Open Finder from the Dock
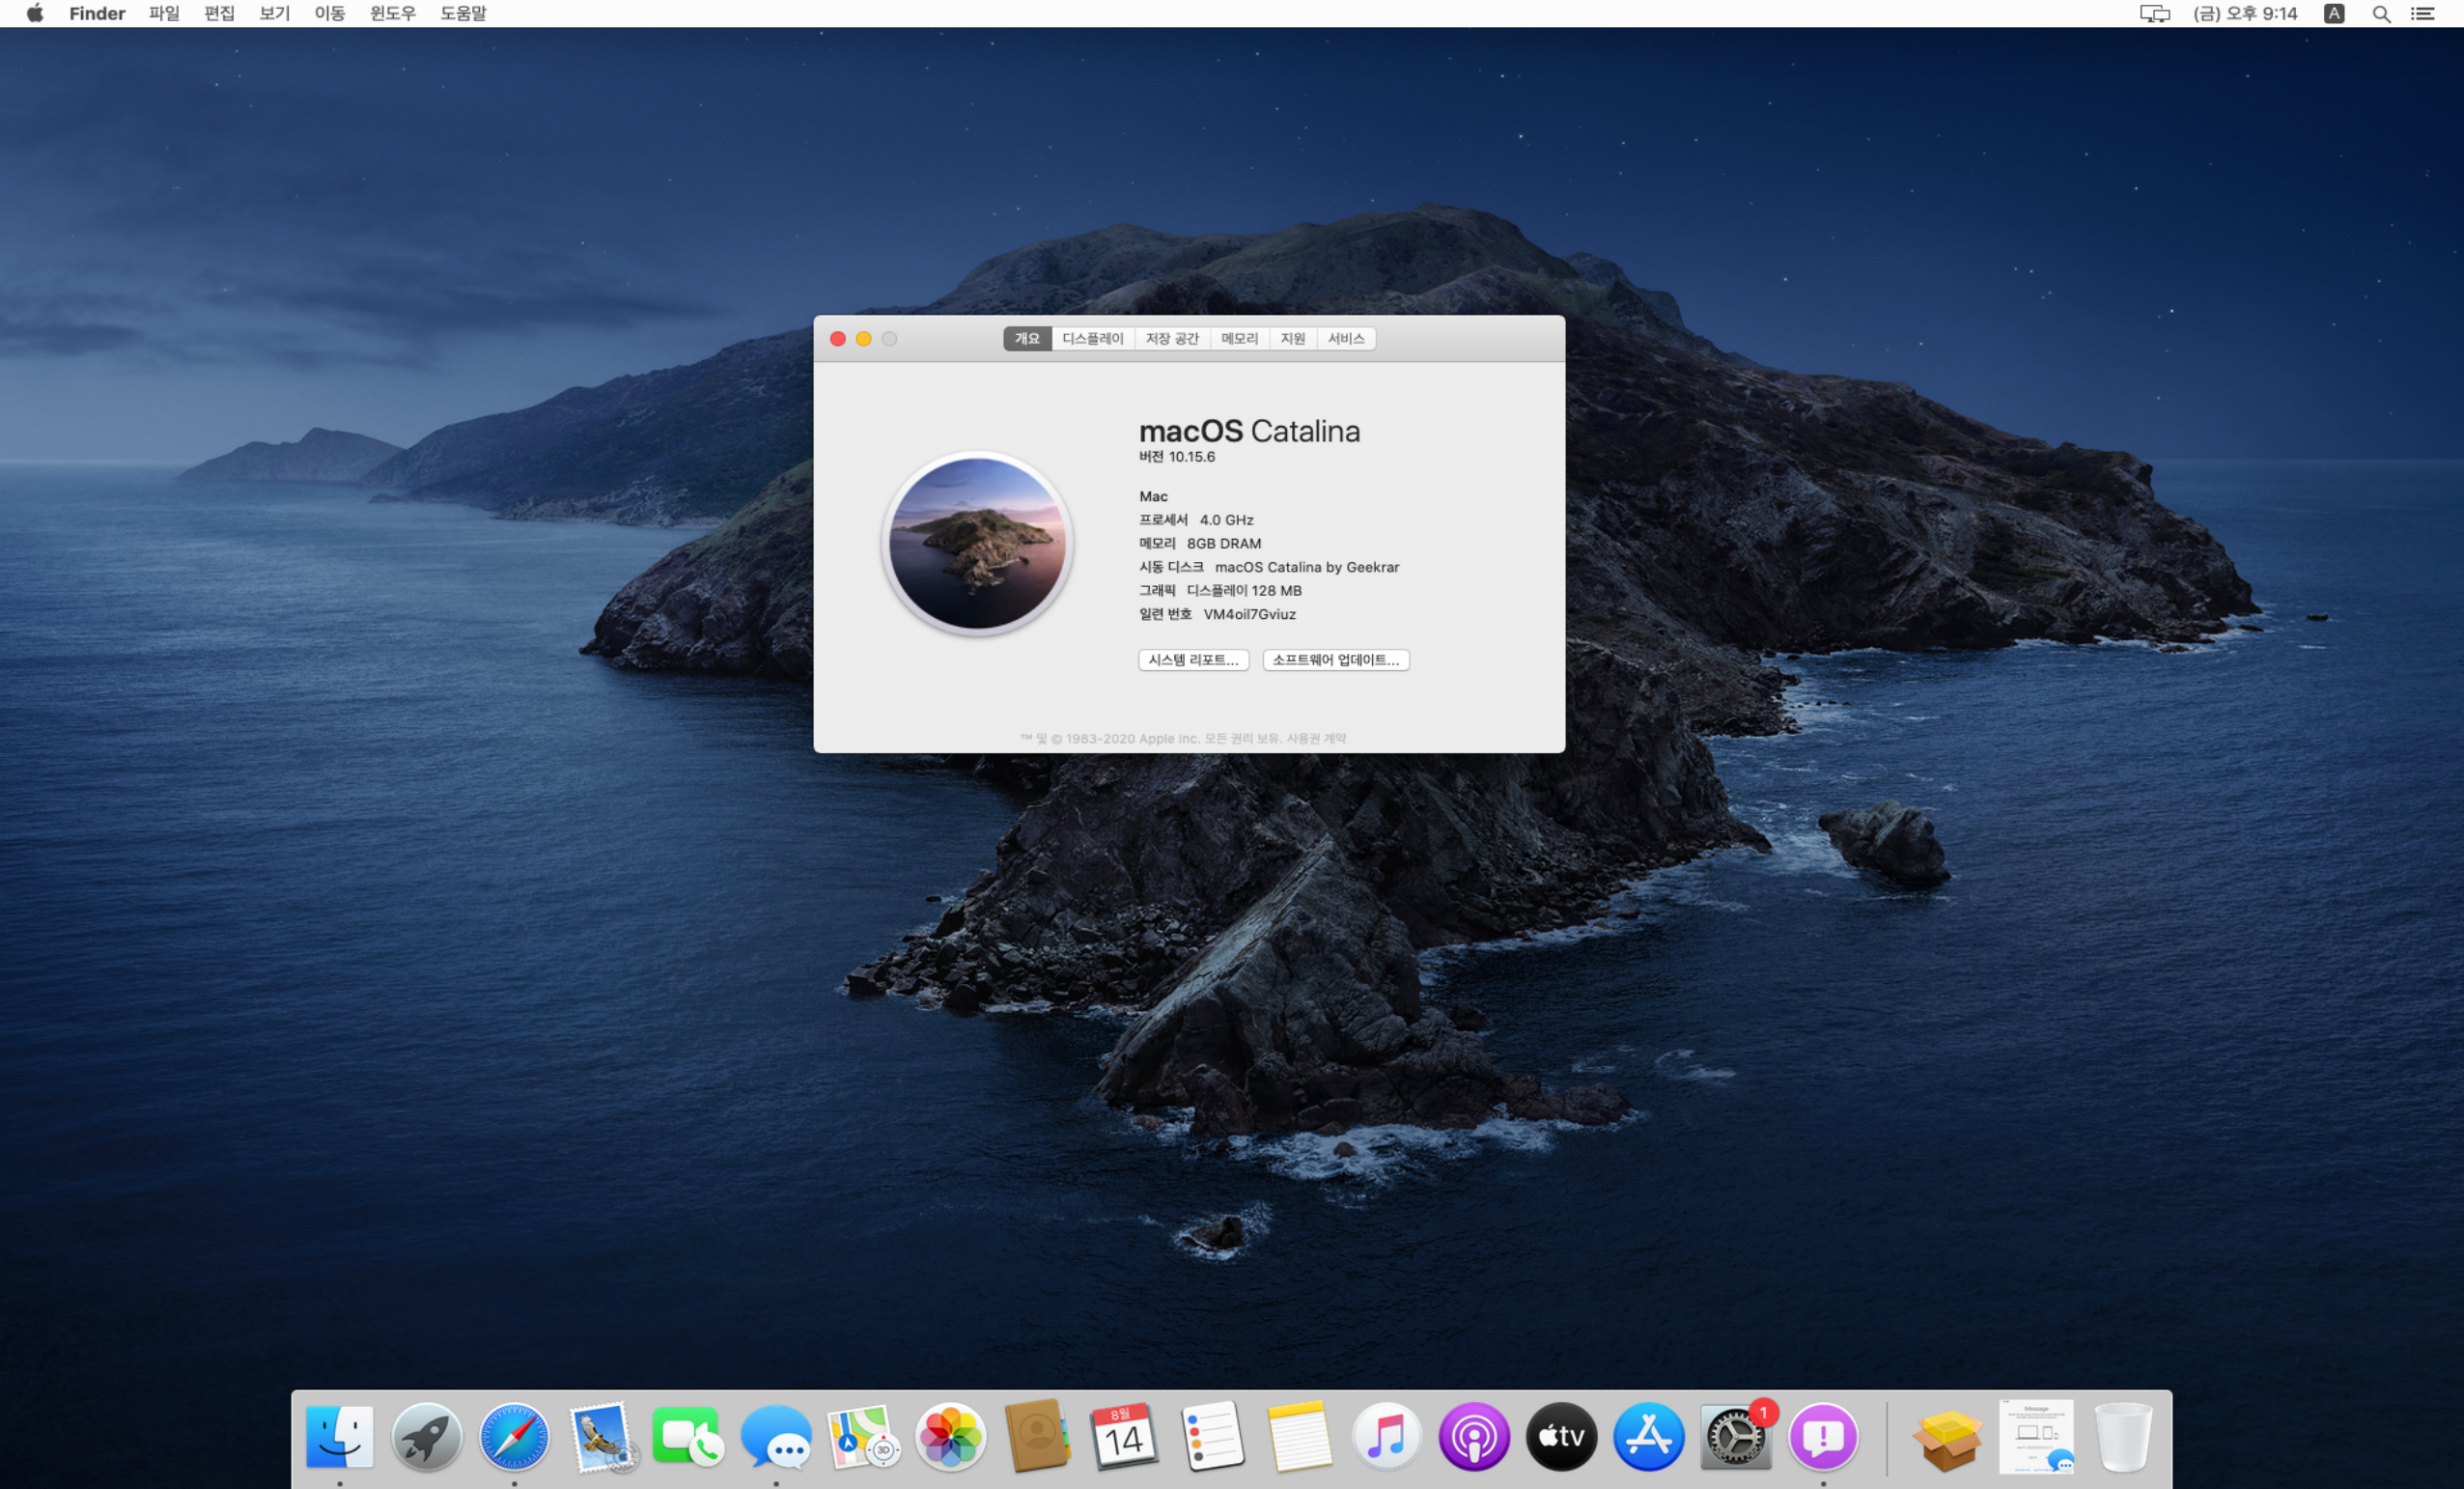This screenshot has height=1489, width=2464. [x=339, y=1436]
